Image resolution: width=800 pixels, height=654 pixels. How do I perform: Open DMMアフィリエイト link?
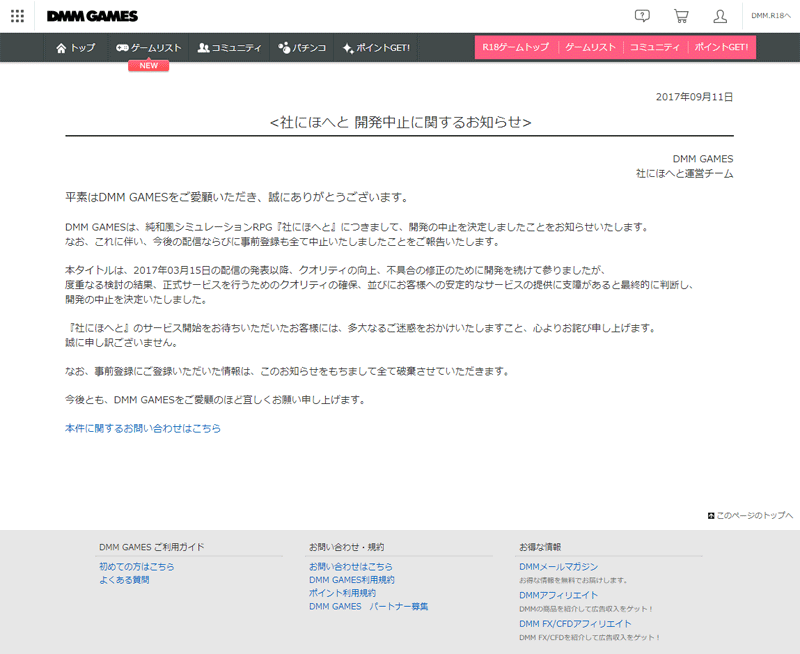pos(559,595)
